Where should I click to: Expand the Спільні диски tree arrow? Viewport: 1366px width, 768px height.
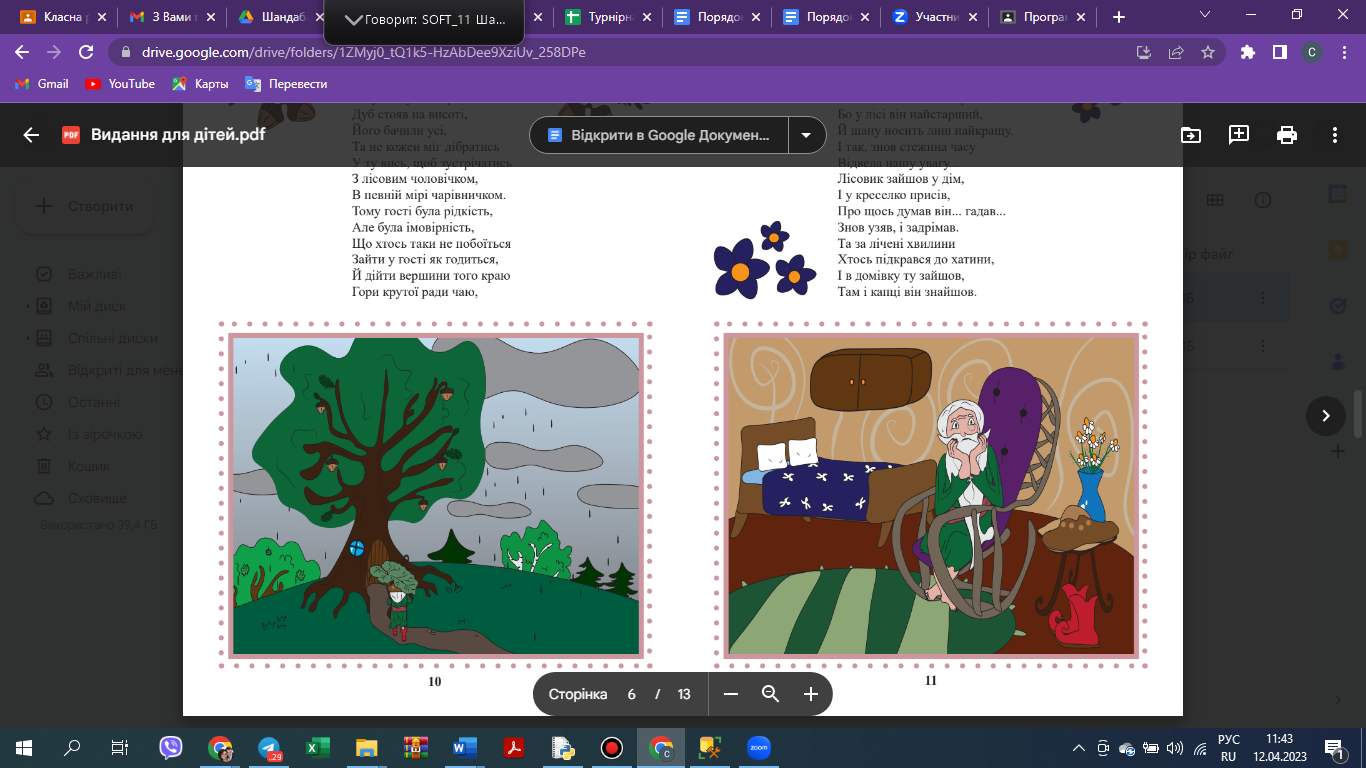coord(28,339)
